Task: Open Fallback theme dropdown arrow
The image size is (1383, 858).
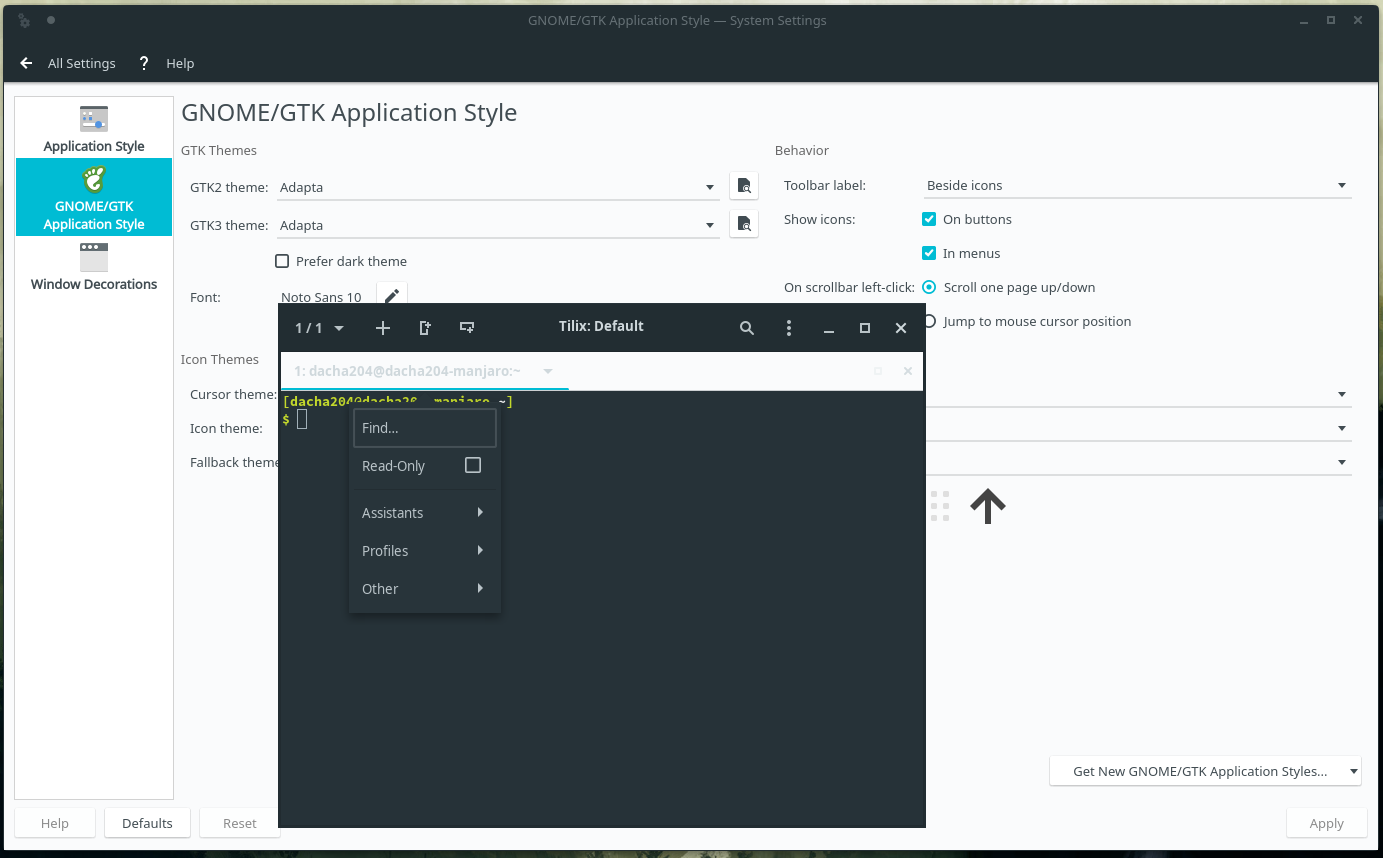Action: coord(1342,462)
